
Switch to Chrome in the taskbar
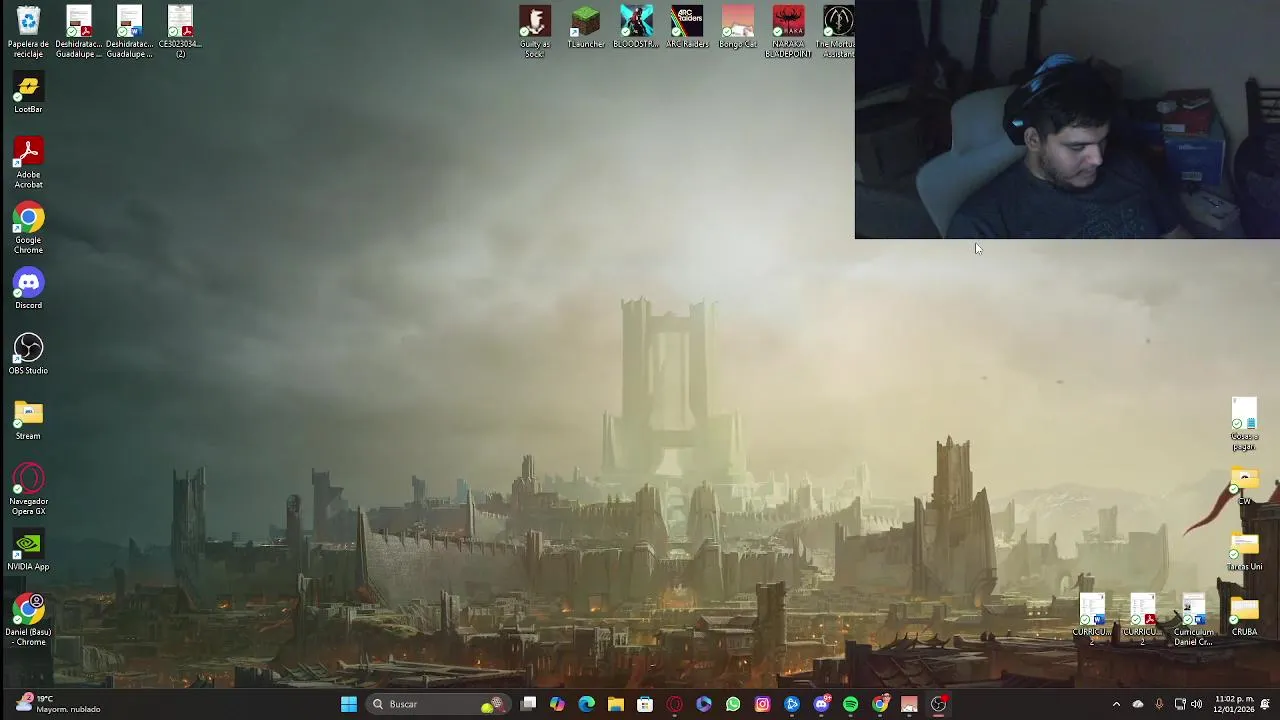click(x=880, y=704)
